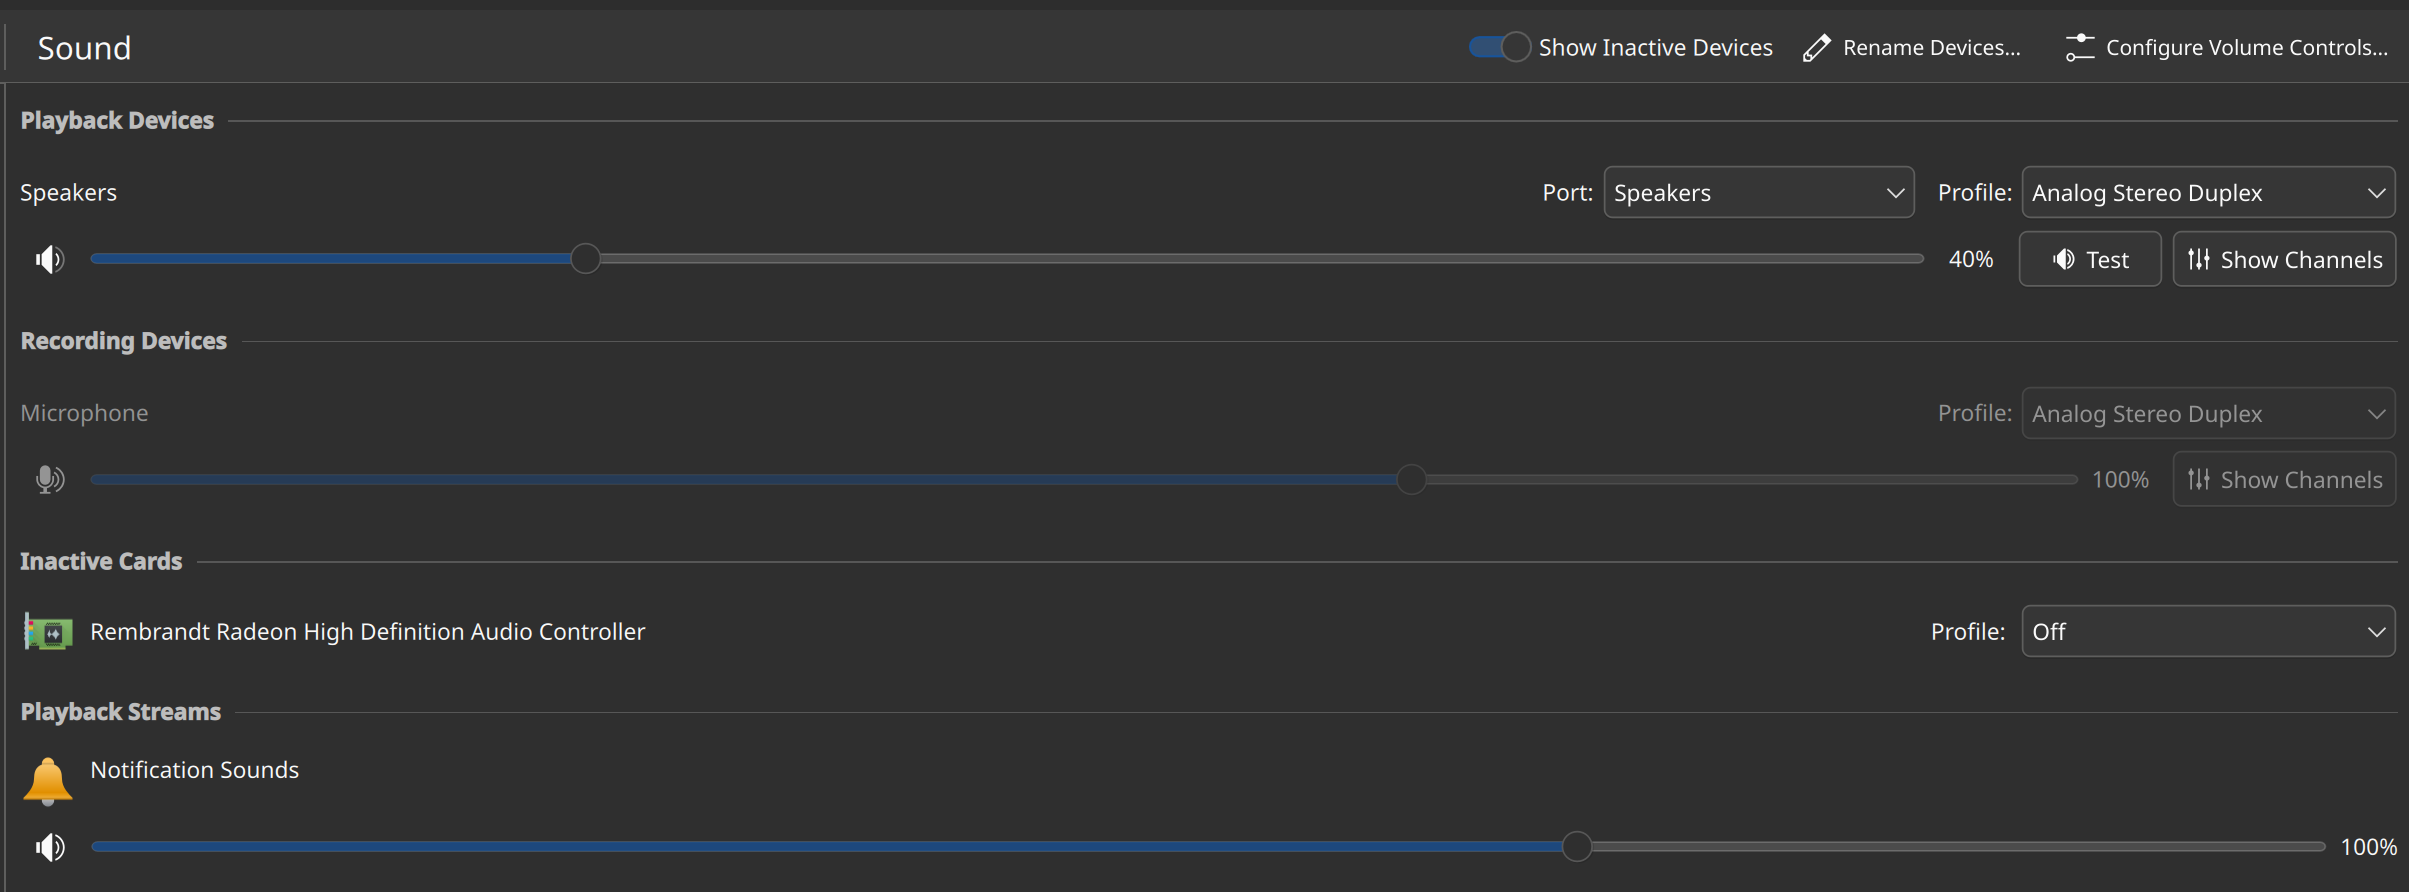Click the Notification Sounds bell icon

point(48,781)
